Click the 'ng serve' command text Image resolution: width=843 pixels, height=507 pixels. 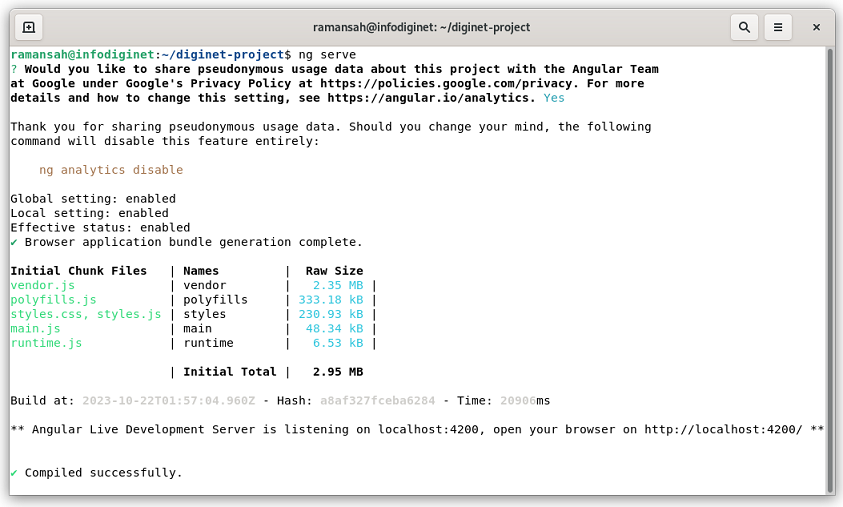[x=327, y=54]
